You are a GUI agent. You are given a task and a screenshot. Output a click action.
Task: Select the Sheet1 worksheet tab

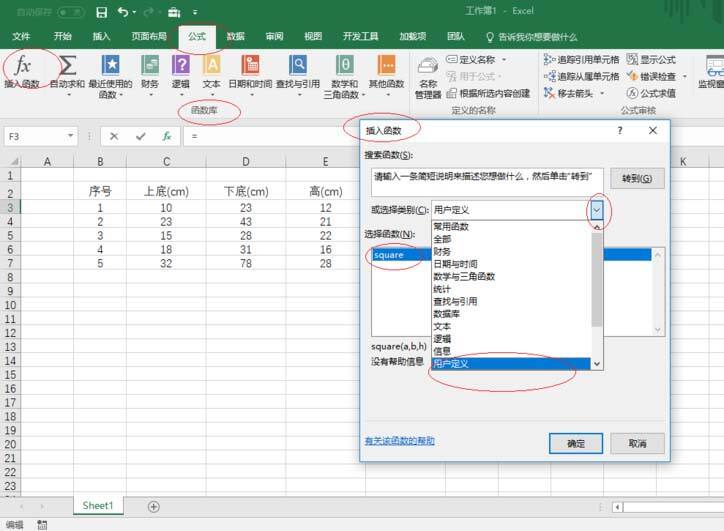click(98, 506)
